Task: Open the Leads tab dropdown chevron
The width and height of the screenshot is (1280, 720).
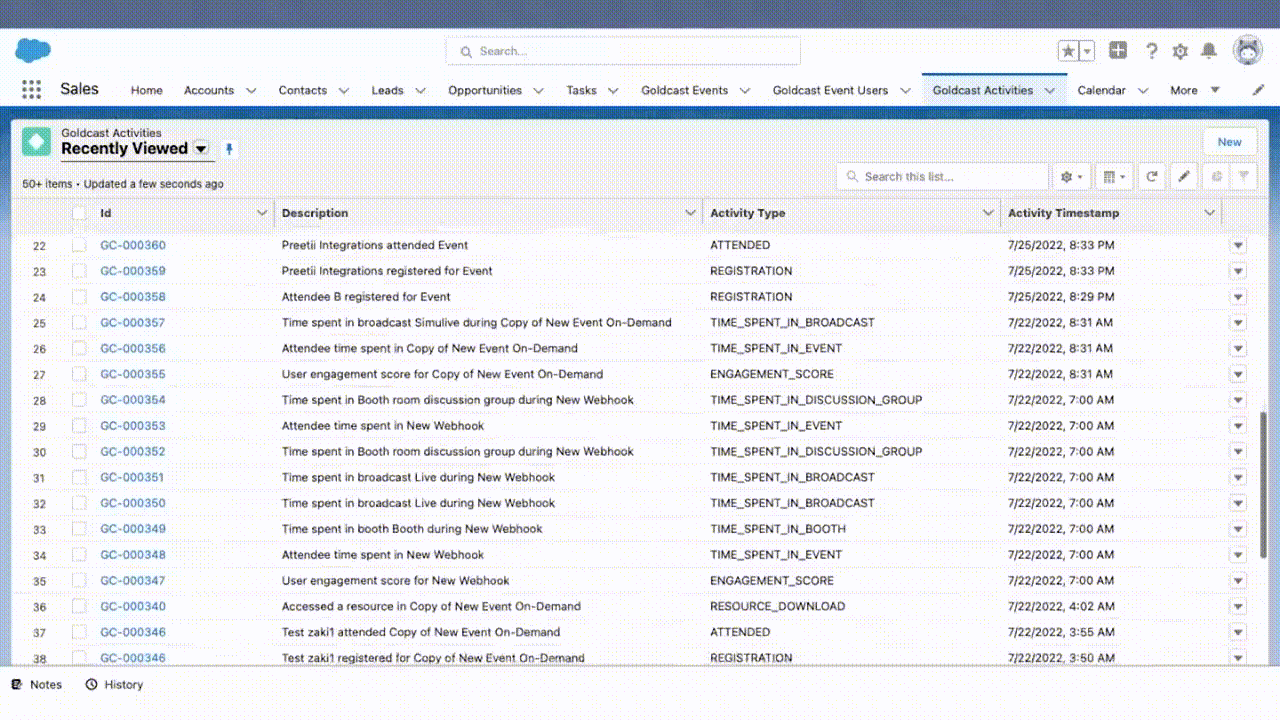Action: click(420, 90)
